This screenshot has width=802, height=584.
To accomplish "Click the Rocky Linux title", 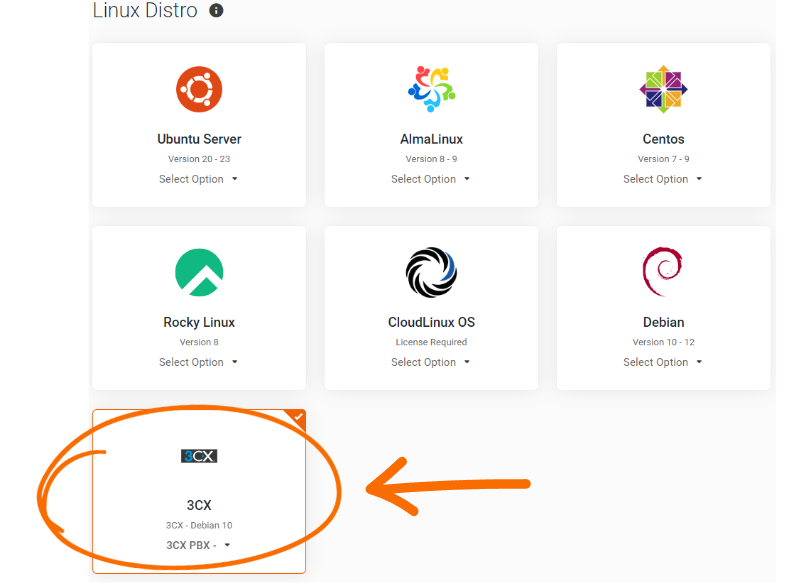I will click(x=199, y=322).
